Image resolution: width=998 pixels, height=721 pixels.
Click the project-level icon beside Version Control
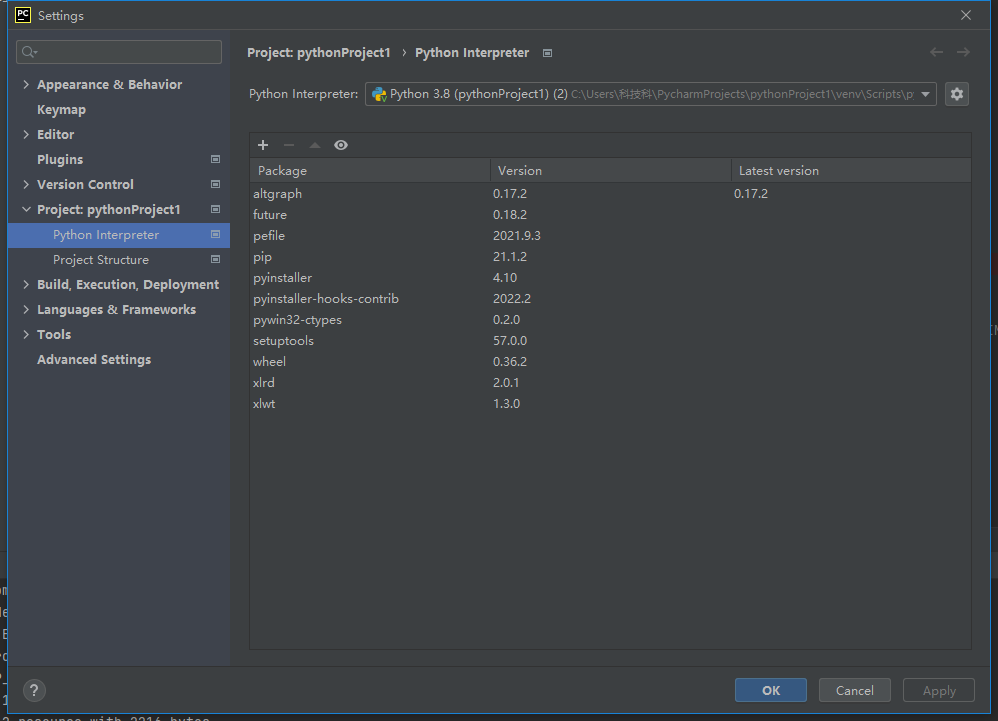pos(215,184)
